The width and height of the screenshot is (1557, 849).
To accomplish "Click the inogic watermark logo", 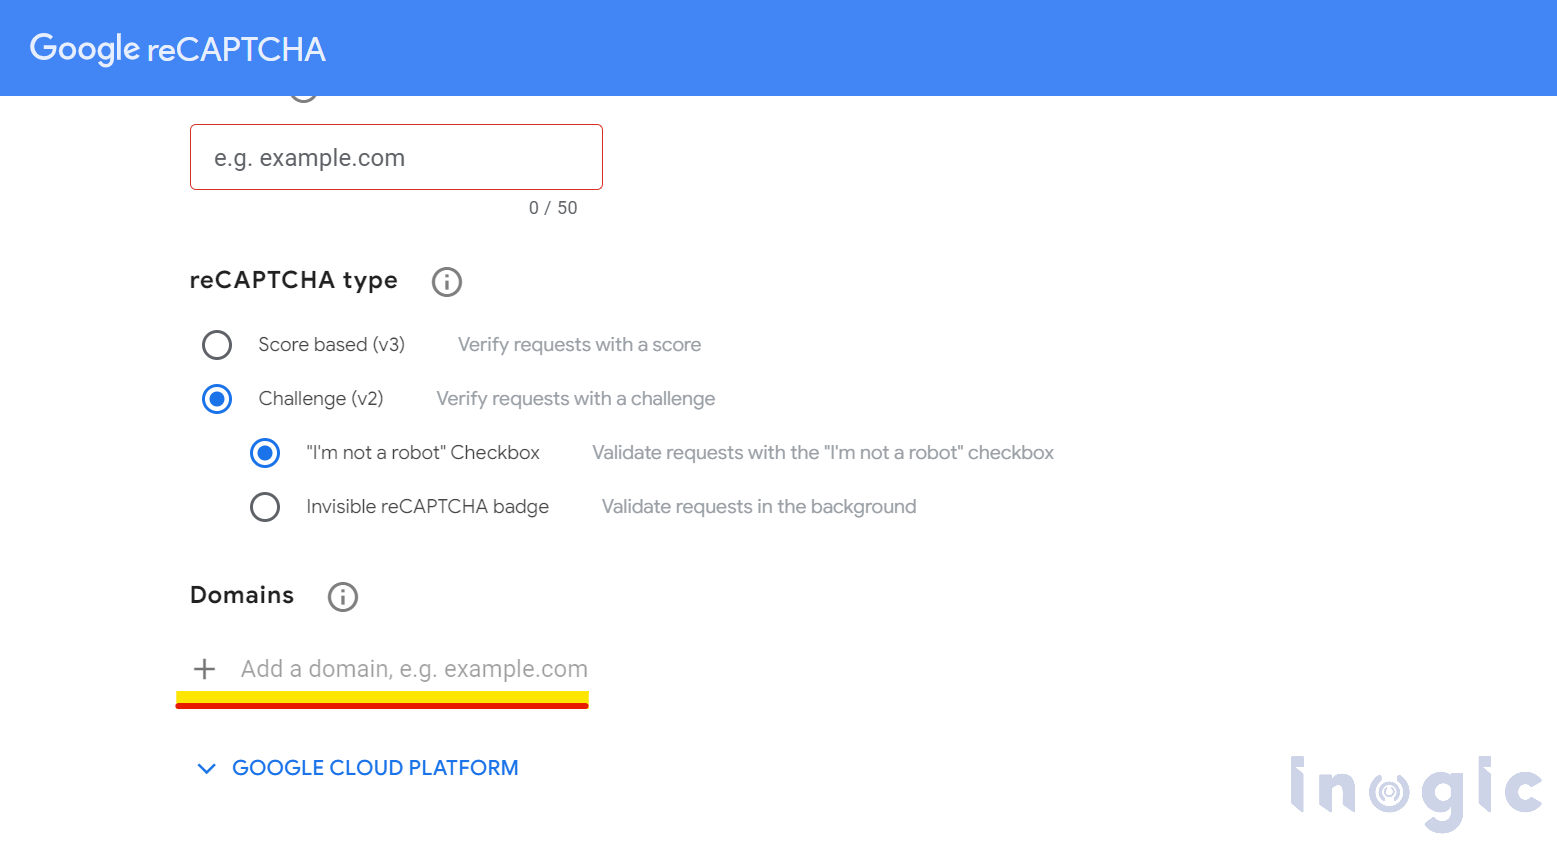I will [1416, 792].
